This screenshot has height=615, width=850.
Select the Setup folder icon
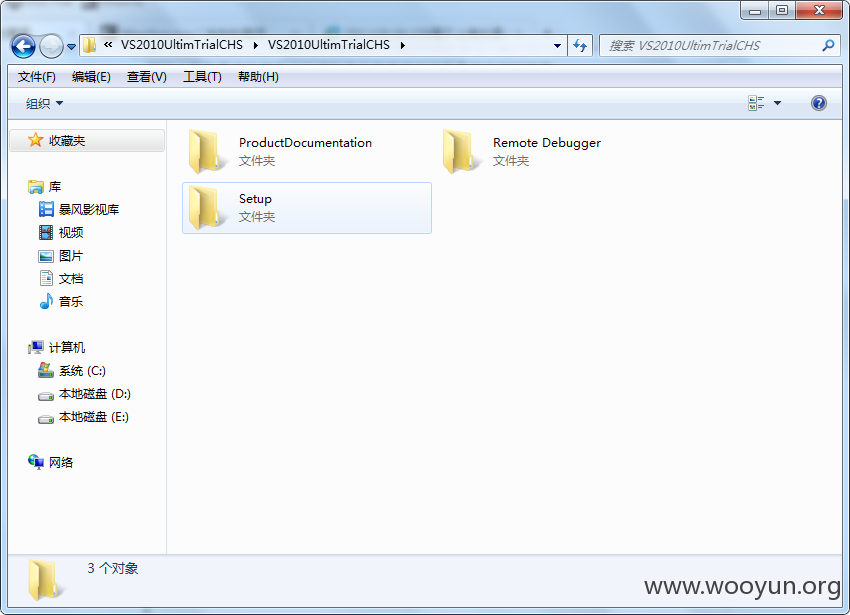click(208, 208)
